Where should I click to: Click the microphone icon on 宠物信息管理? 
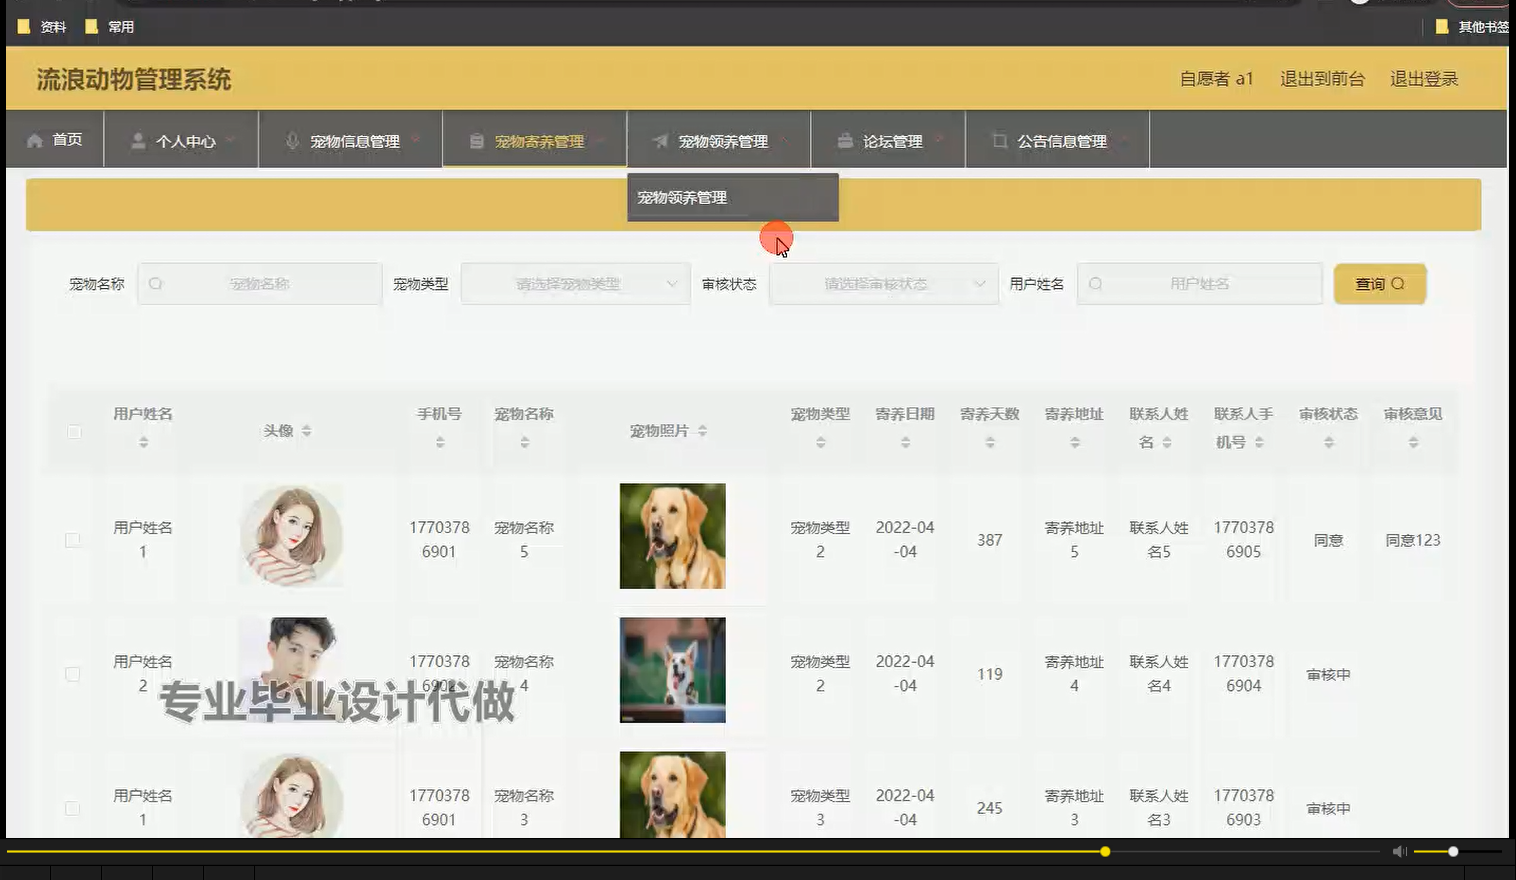[292, 140]
